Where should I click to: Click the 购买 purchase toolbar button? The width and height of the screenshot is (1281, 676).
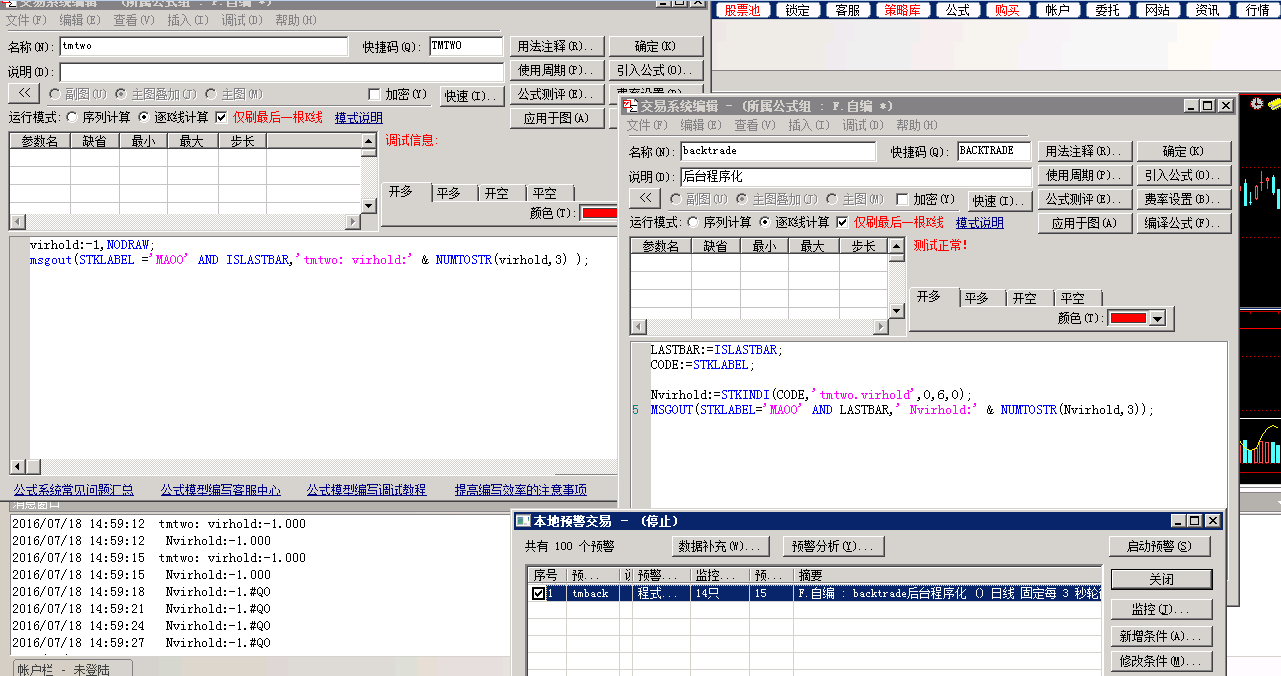1007,10
